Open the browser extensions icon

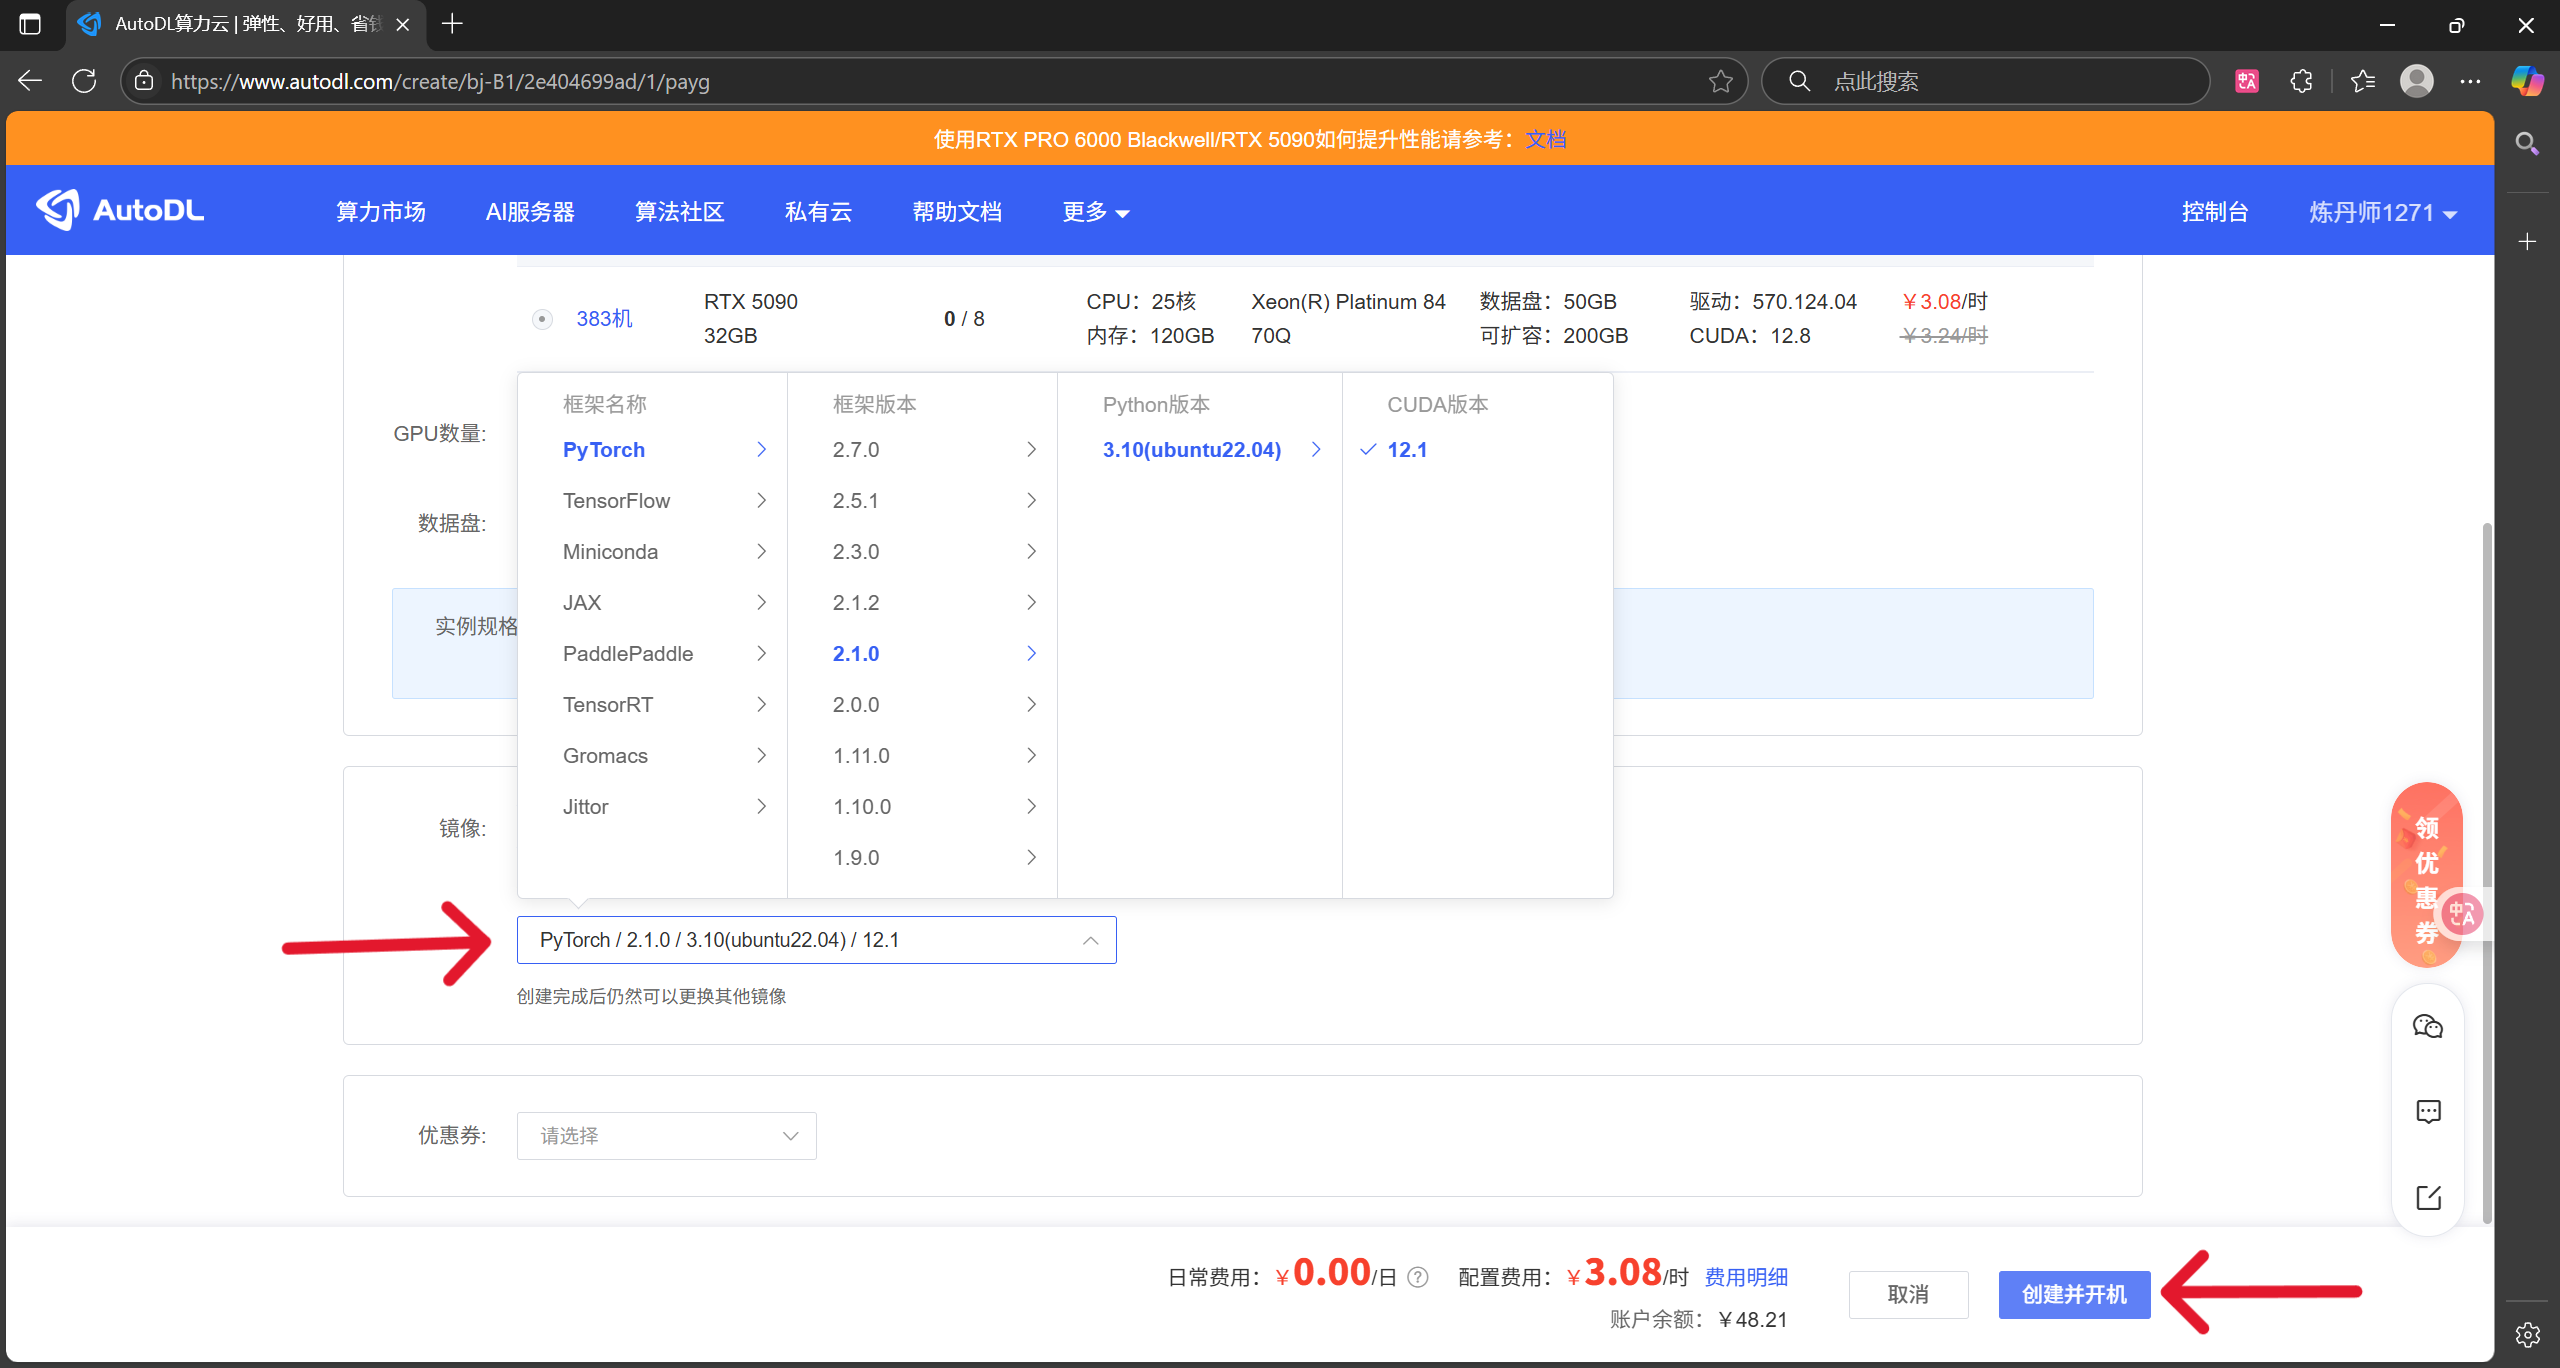pos(2301,81)
